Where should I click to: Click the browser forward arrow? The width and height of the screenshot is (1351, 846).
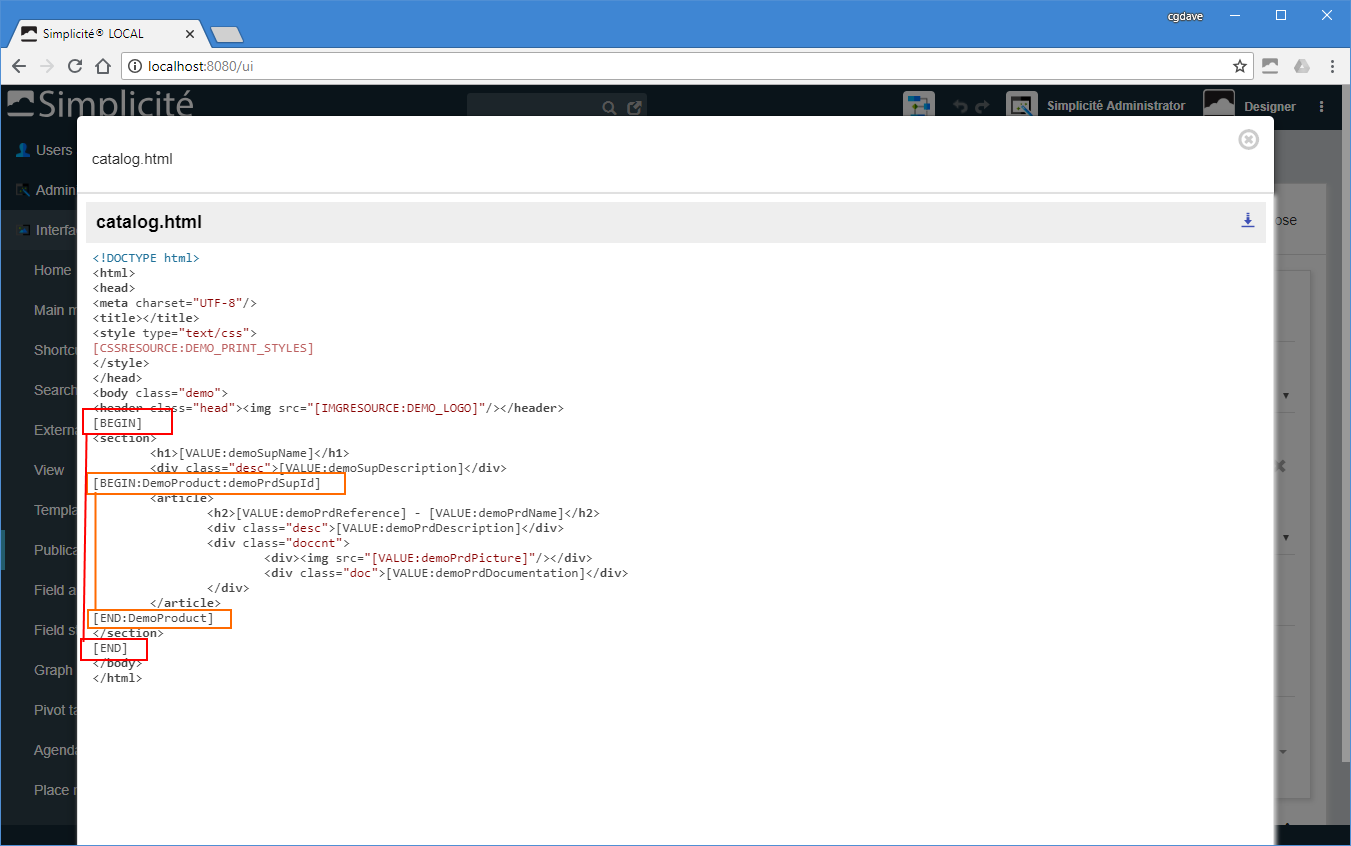pyautogui.click(x=47, y=66)
